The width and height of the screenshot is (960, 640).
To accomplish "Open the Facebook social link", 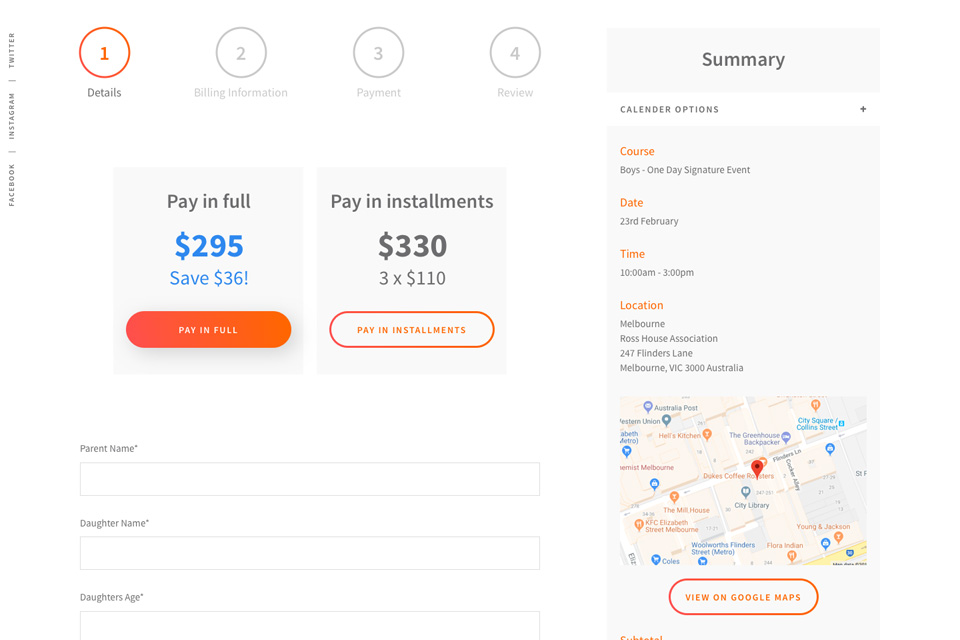I will 12,185.
